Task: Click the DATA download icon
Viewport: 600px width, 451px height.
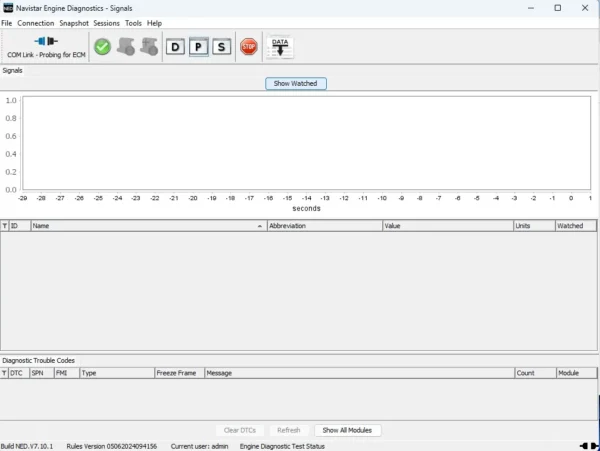Action: pyautogui.click(x=280, y=47)
